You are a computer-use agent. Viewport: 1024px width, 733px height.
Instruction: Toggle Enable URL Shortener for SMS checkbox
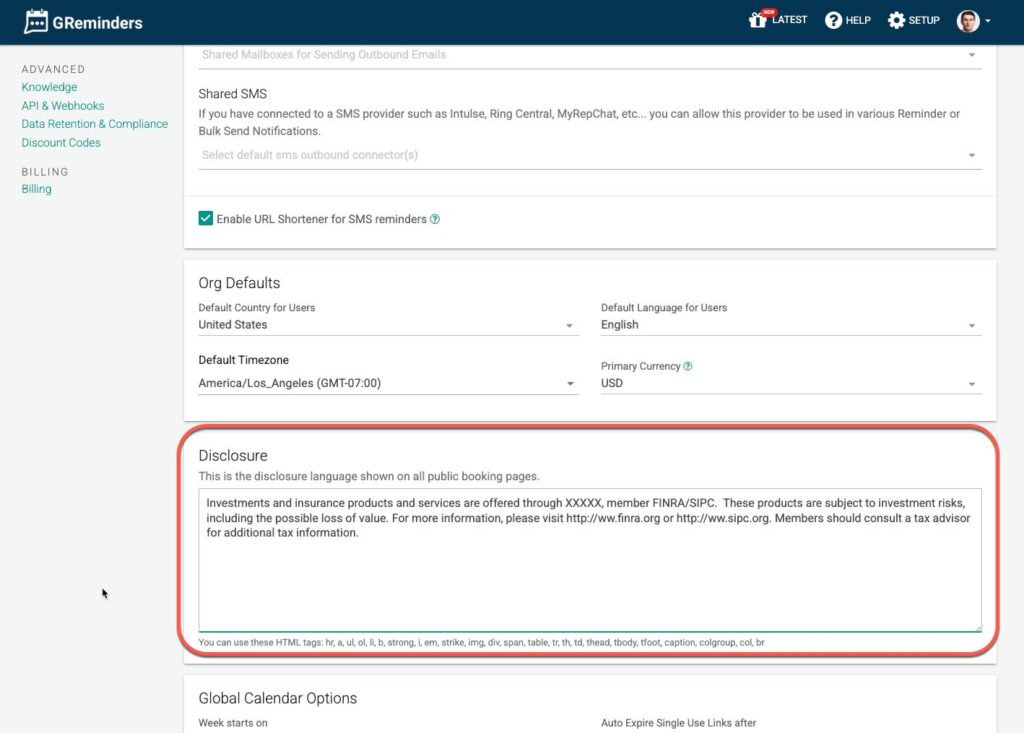(206, 219)
